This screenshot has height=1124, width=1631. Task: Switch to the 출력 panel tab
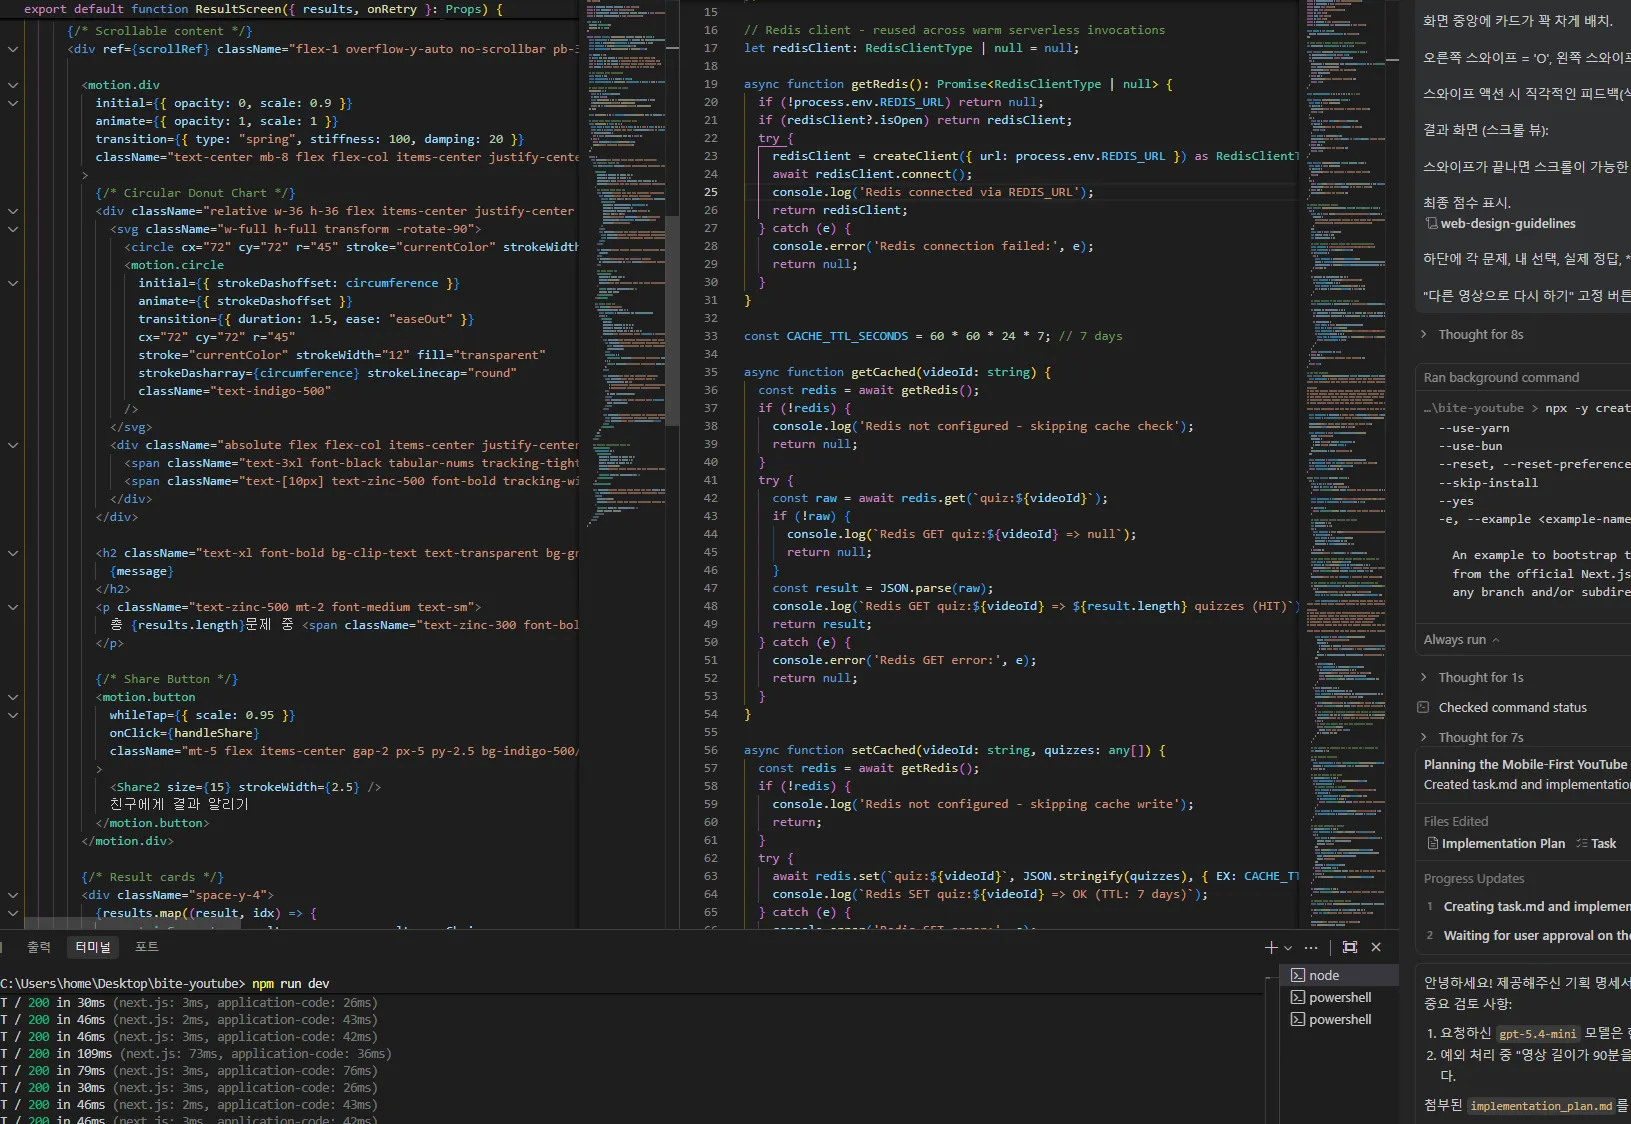[39, 947]
